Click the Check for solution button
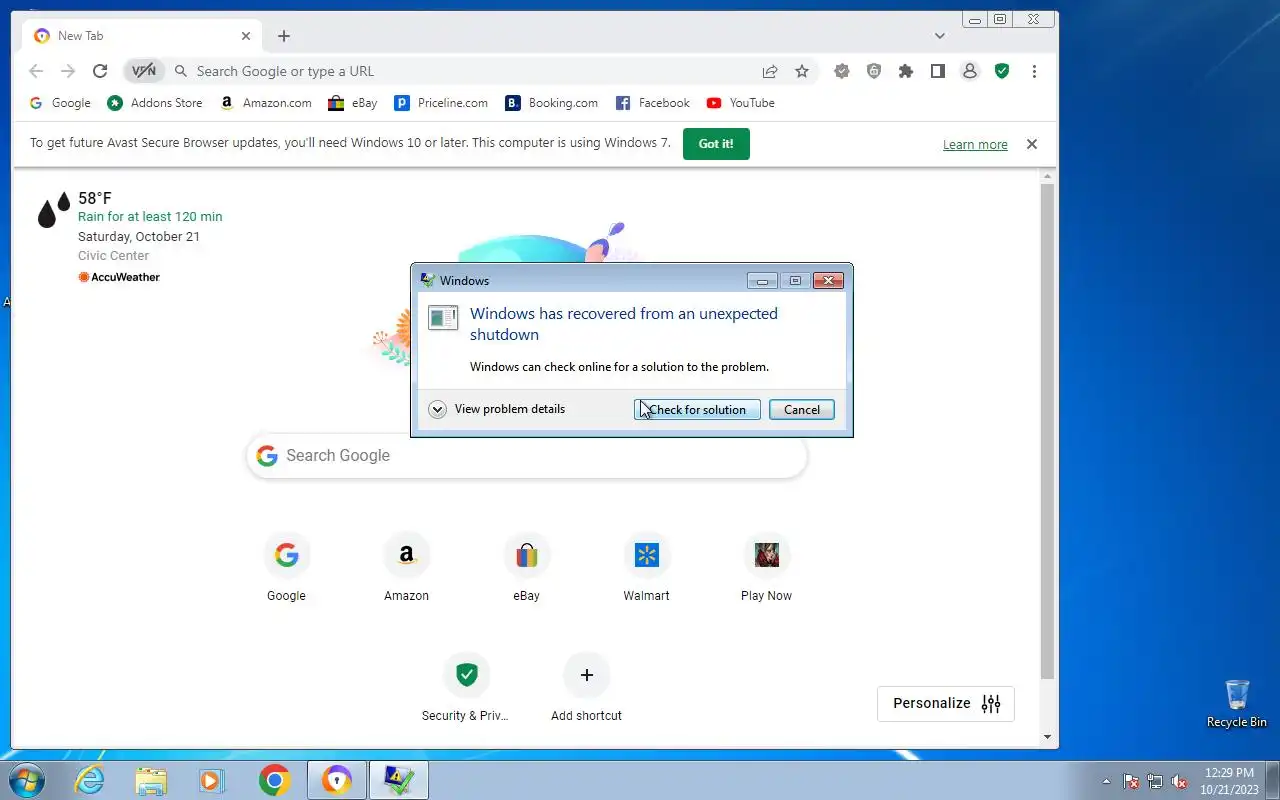The image size is (1280, 800). click(697, 410)
